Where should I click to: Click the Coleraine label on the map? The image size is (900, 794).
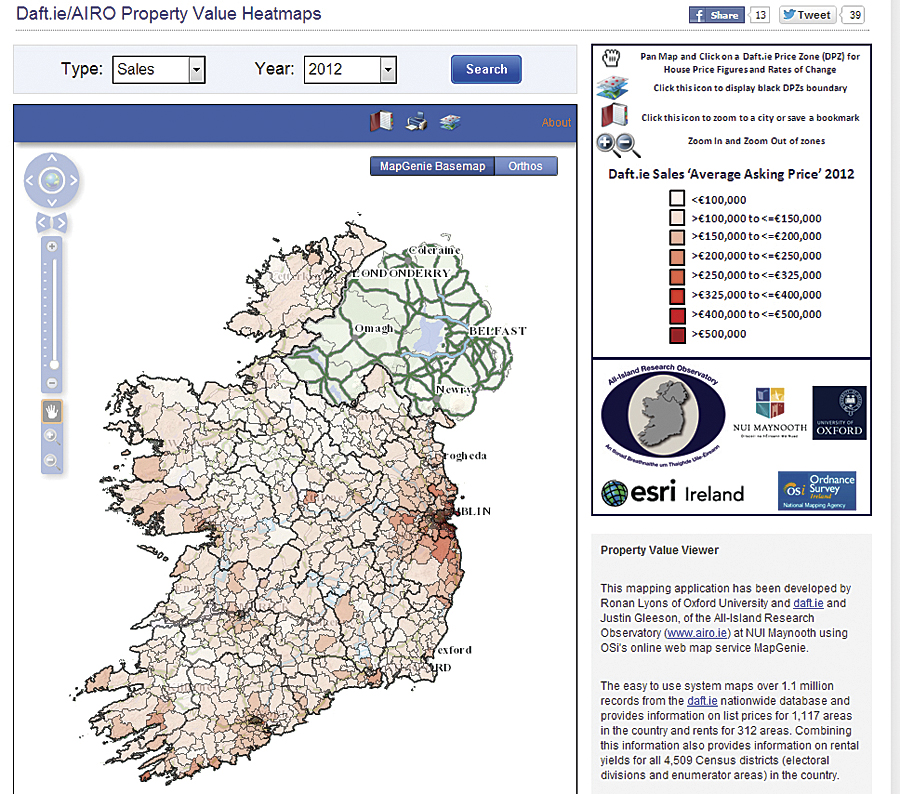(435, 250)
